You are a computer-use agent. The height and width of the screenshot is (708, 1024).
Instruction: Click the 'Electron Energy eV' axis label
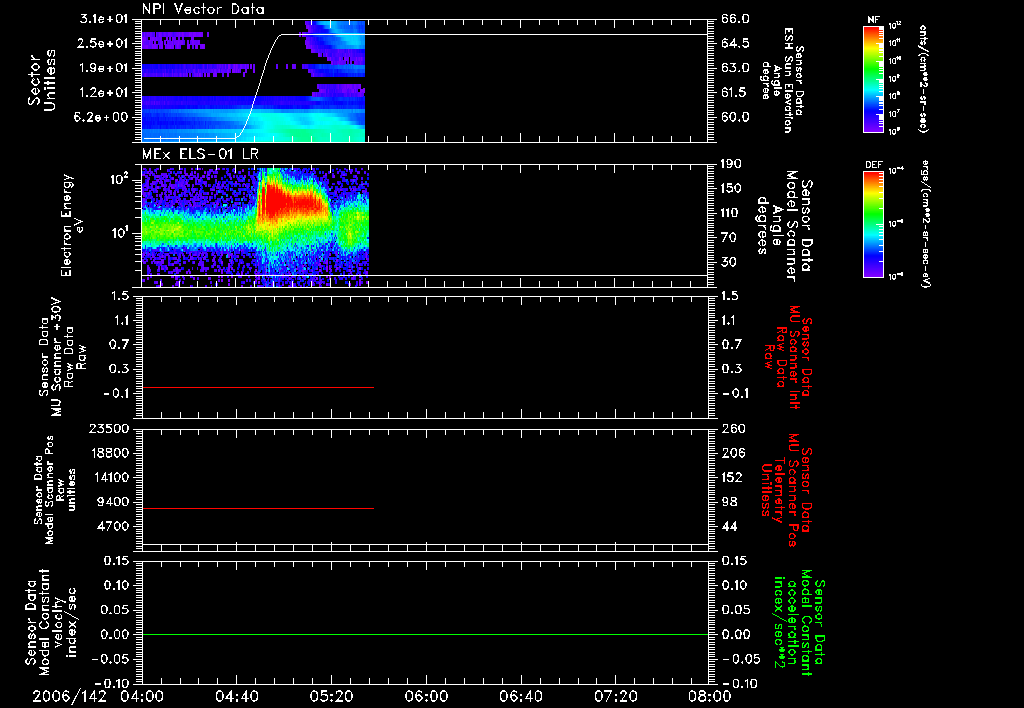click(x=74, y=225)
